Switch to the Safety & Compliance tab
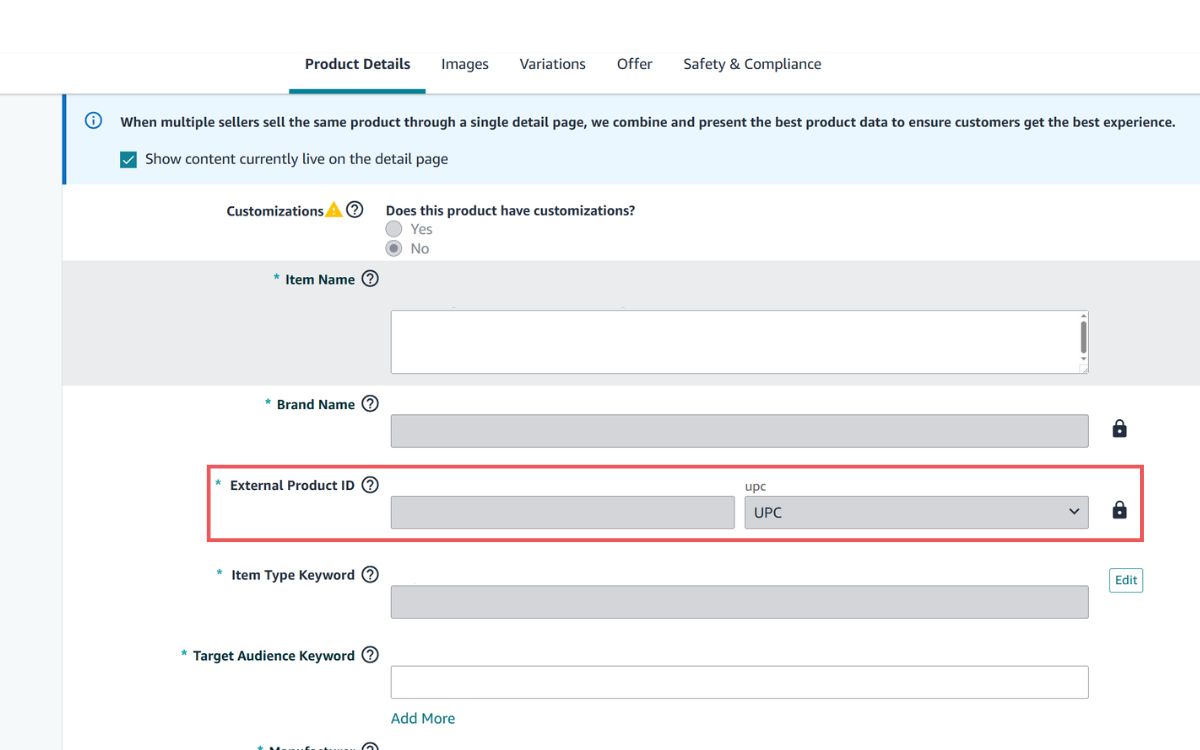The height and width of the screenshot is (750, 1200). 752,64
